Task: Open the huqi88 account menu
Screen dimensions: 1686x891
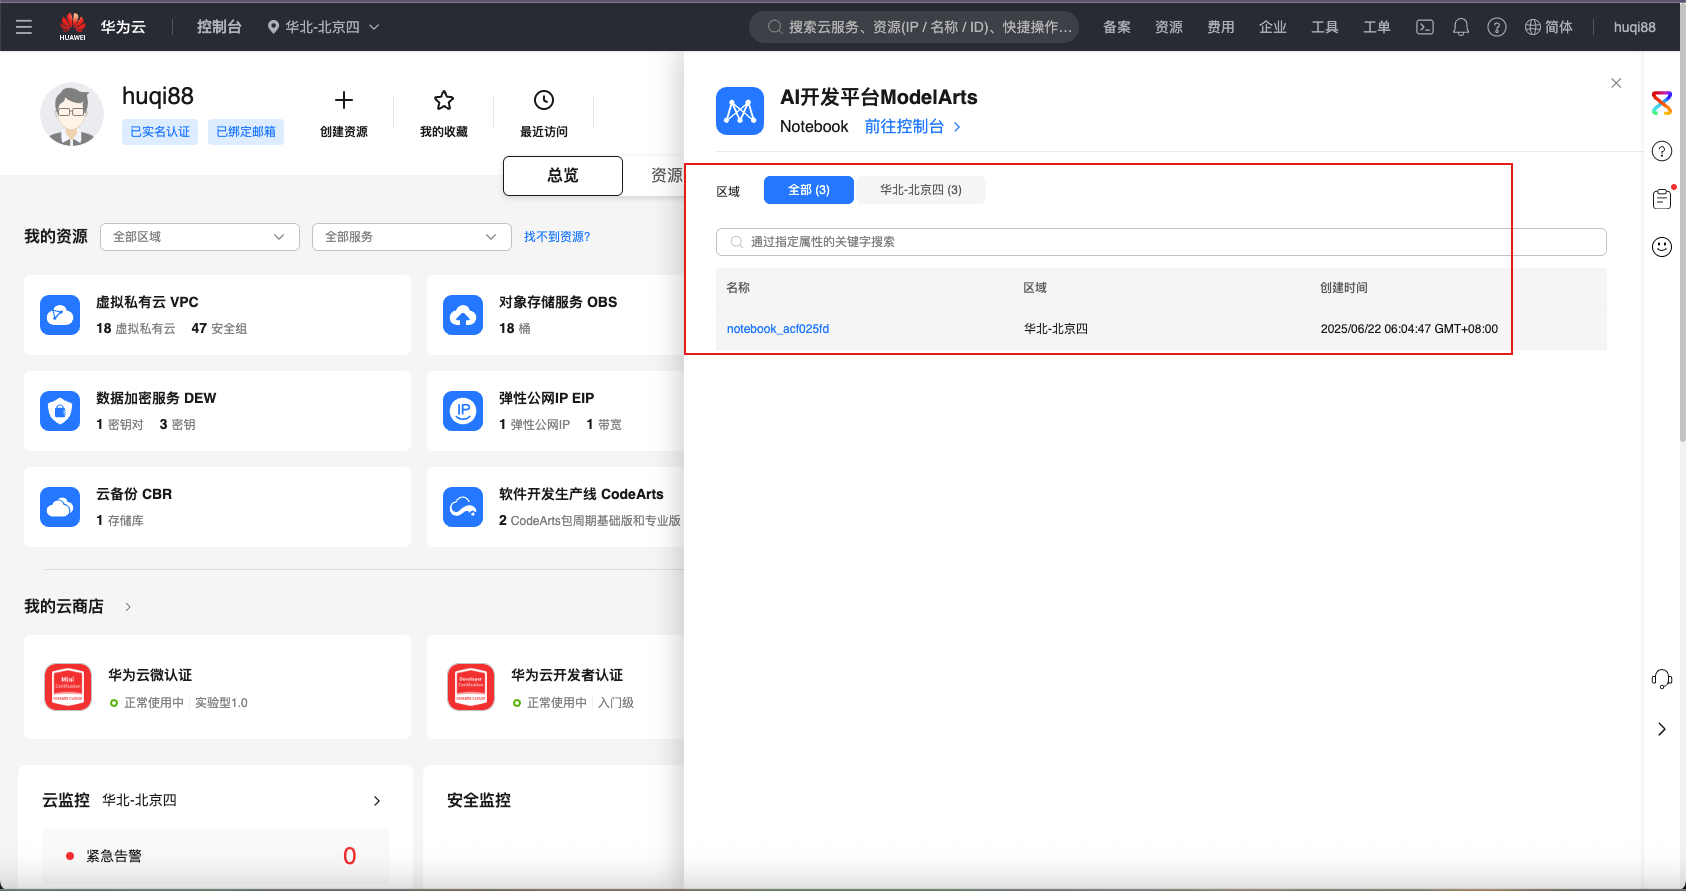Action: point(1634,27)
